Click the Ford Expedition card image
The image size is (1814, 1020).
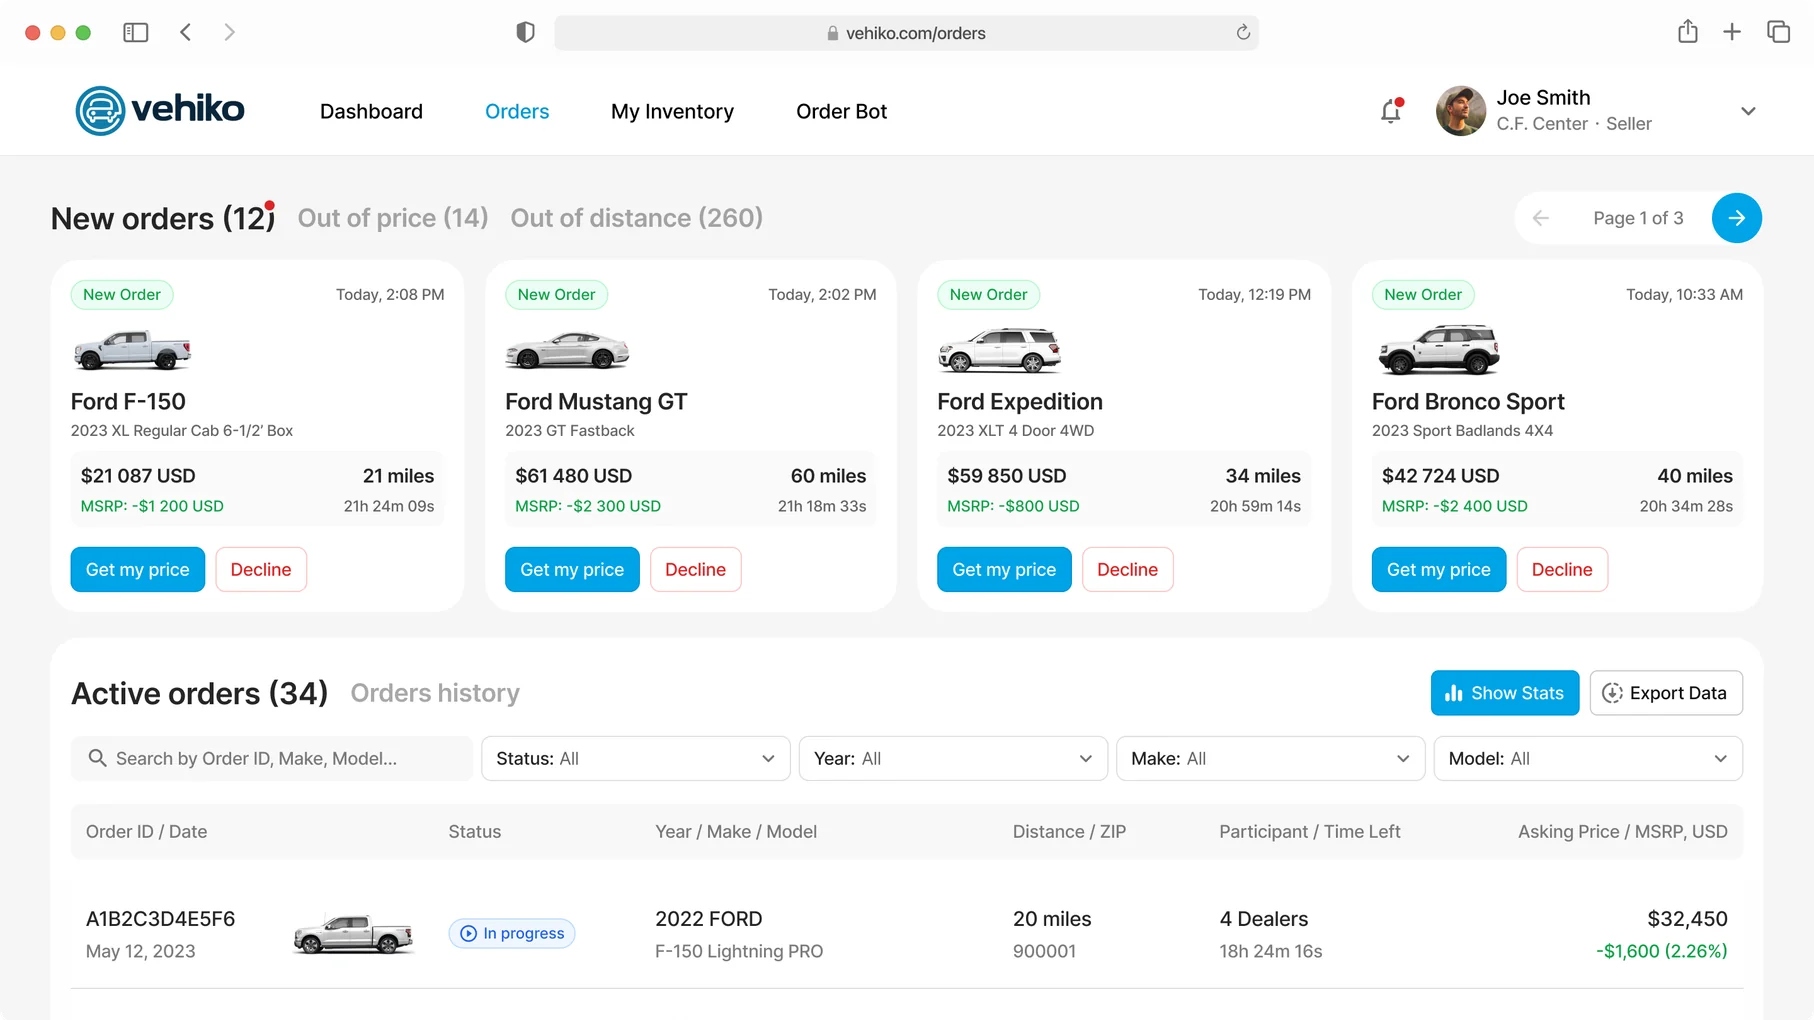999,350
